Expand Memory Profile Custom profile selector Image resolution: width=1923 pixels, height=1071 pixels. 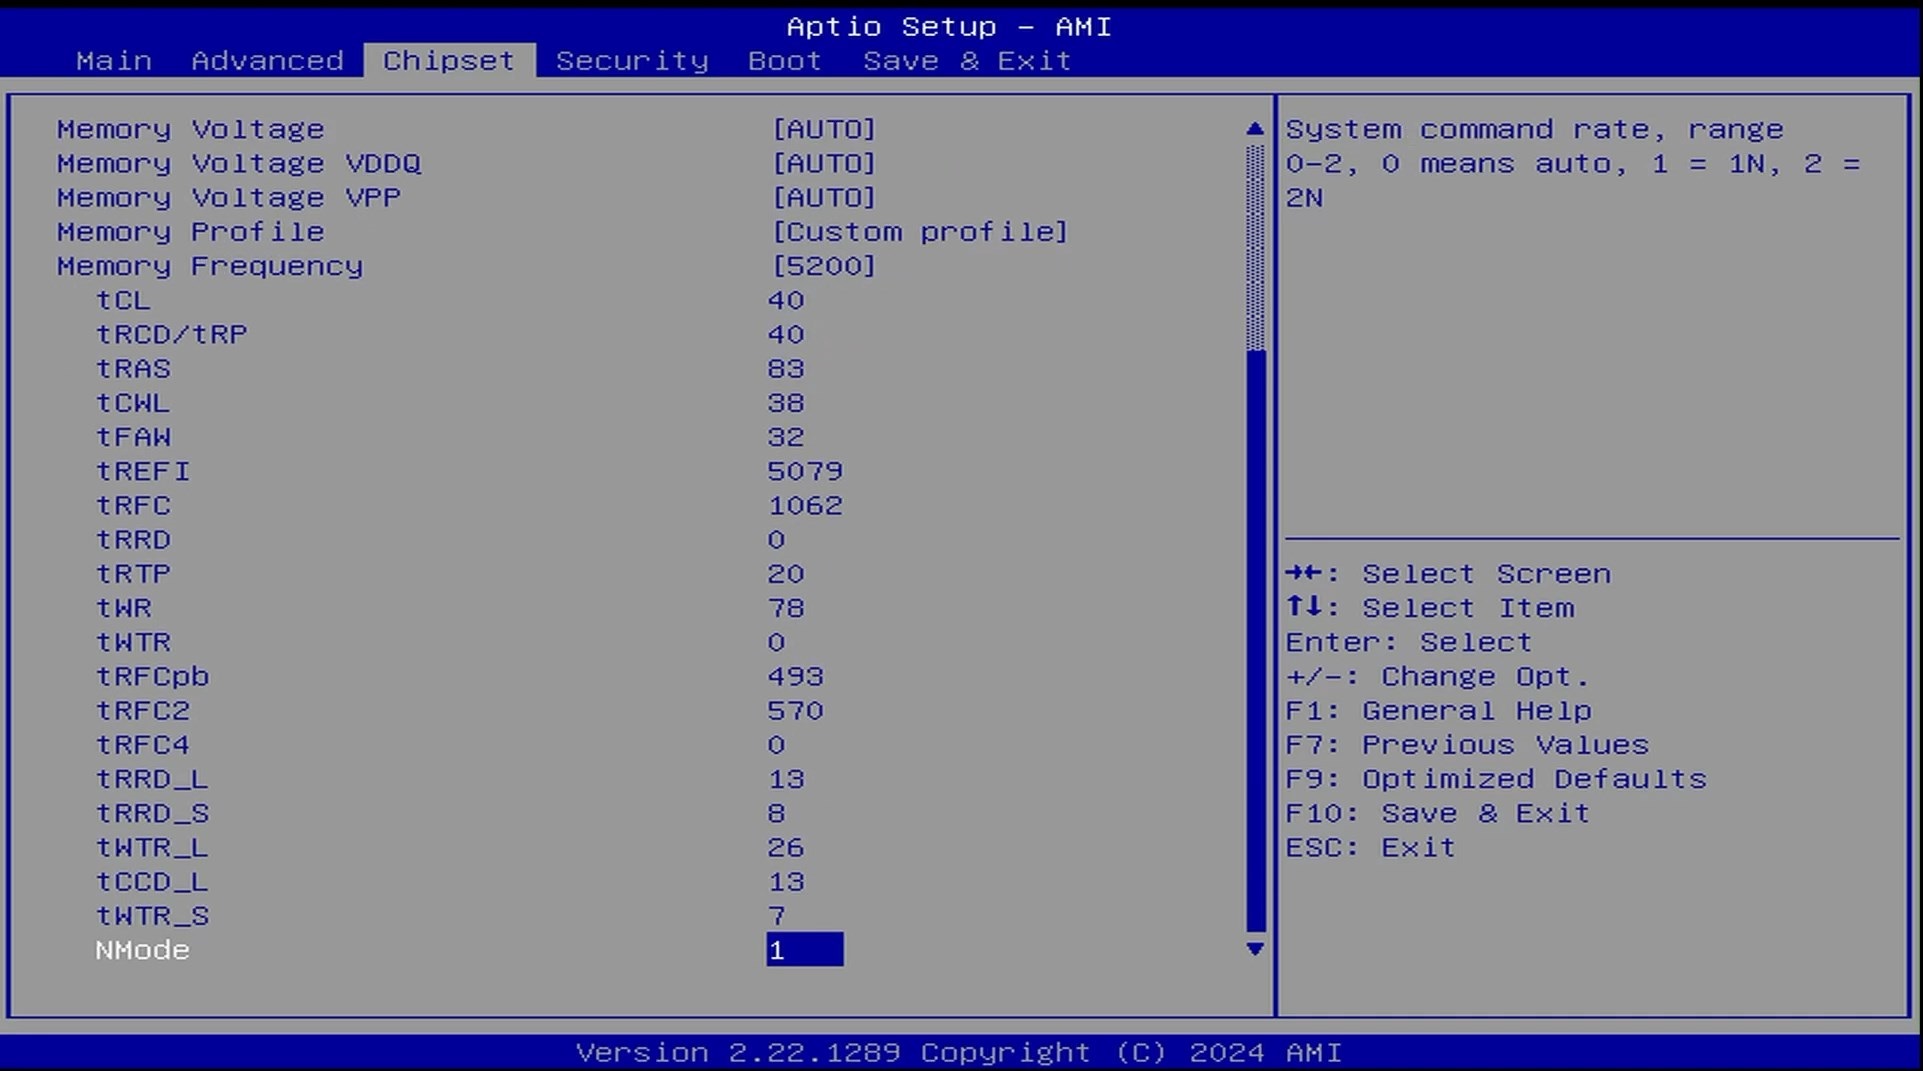(x=920, y=232)
